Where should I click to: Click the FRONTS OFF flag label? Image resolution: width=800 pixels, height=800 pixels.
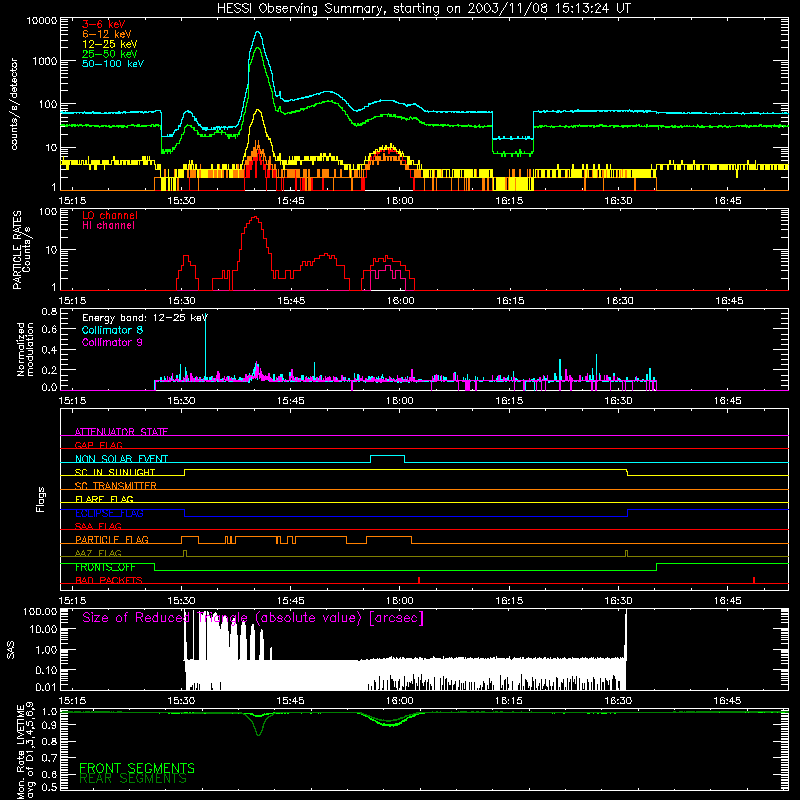[x=105, y=567]
